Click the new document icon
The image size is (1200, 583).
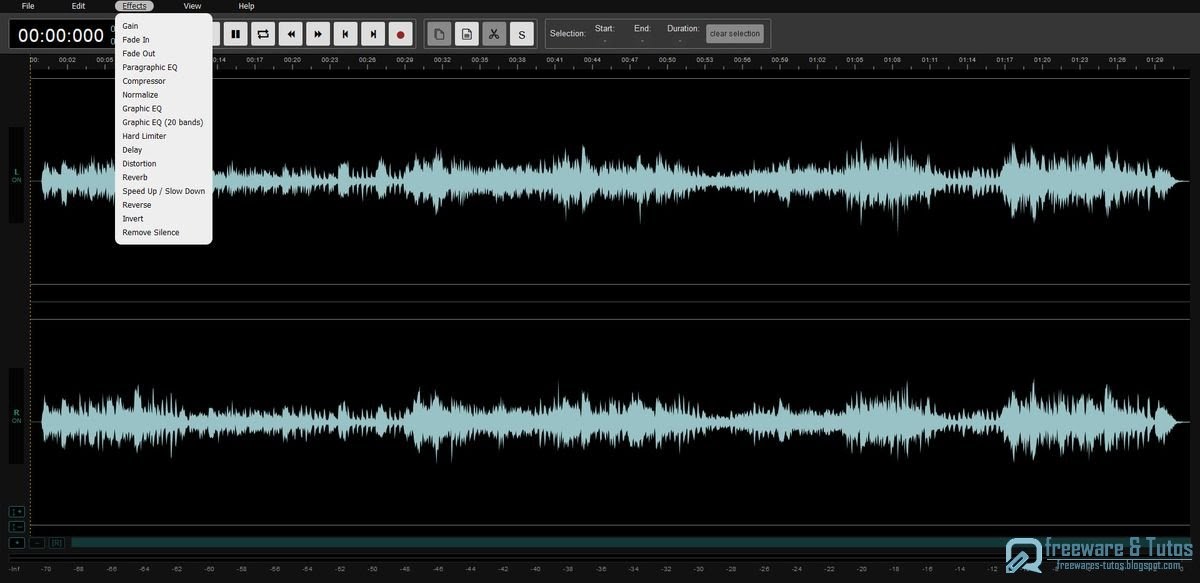[438, 33]
